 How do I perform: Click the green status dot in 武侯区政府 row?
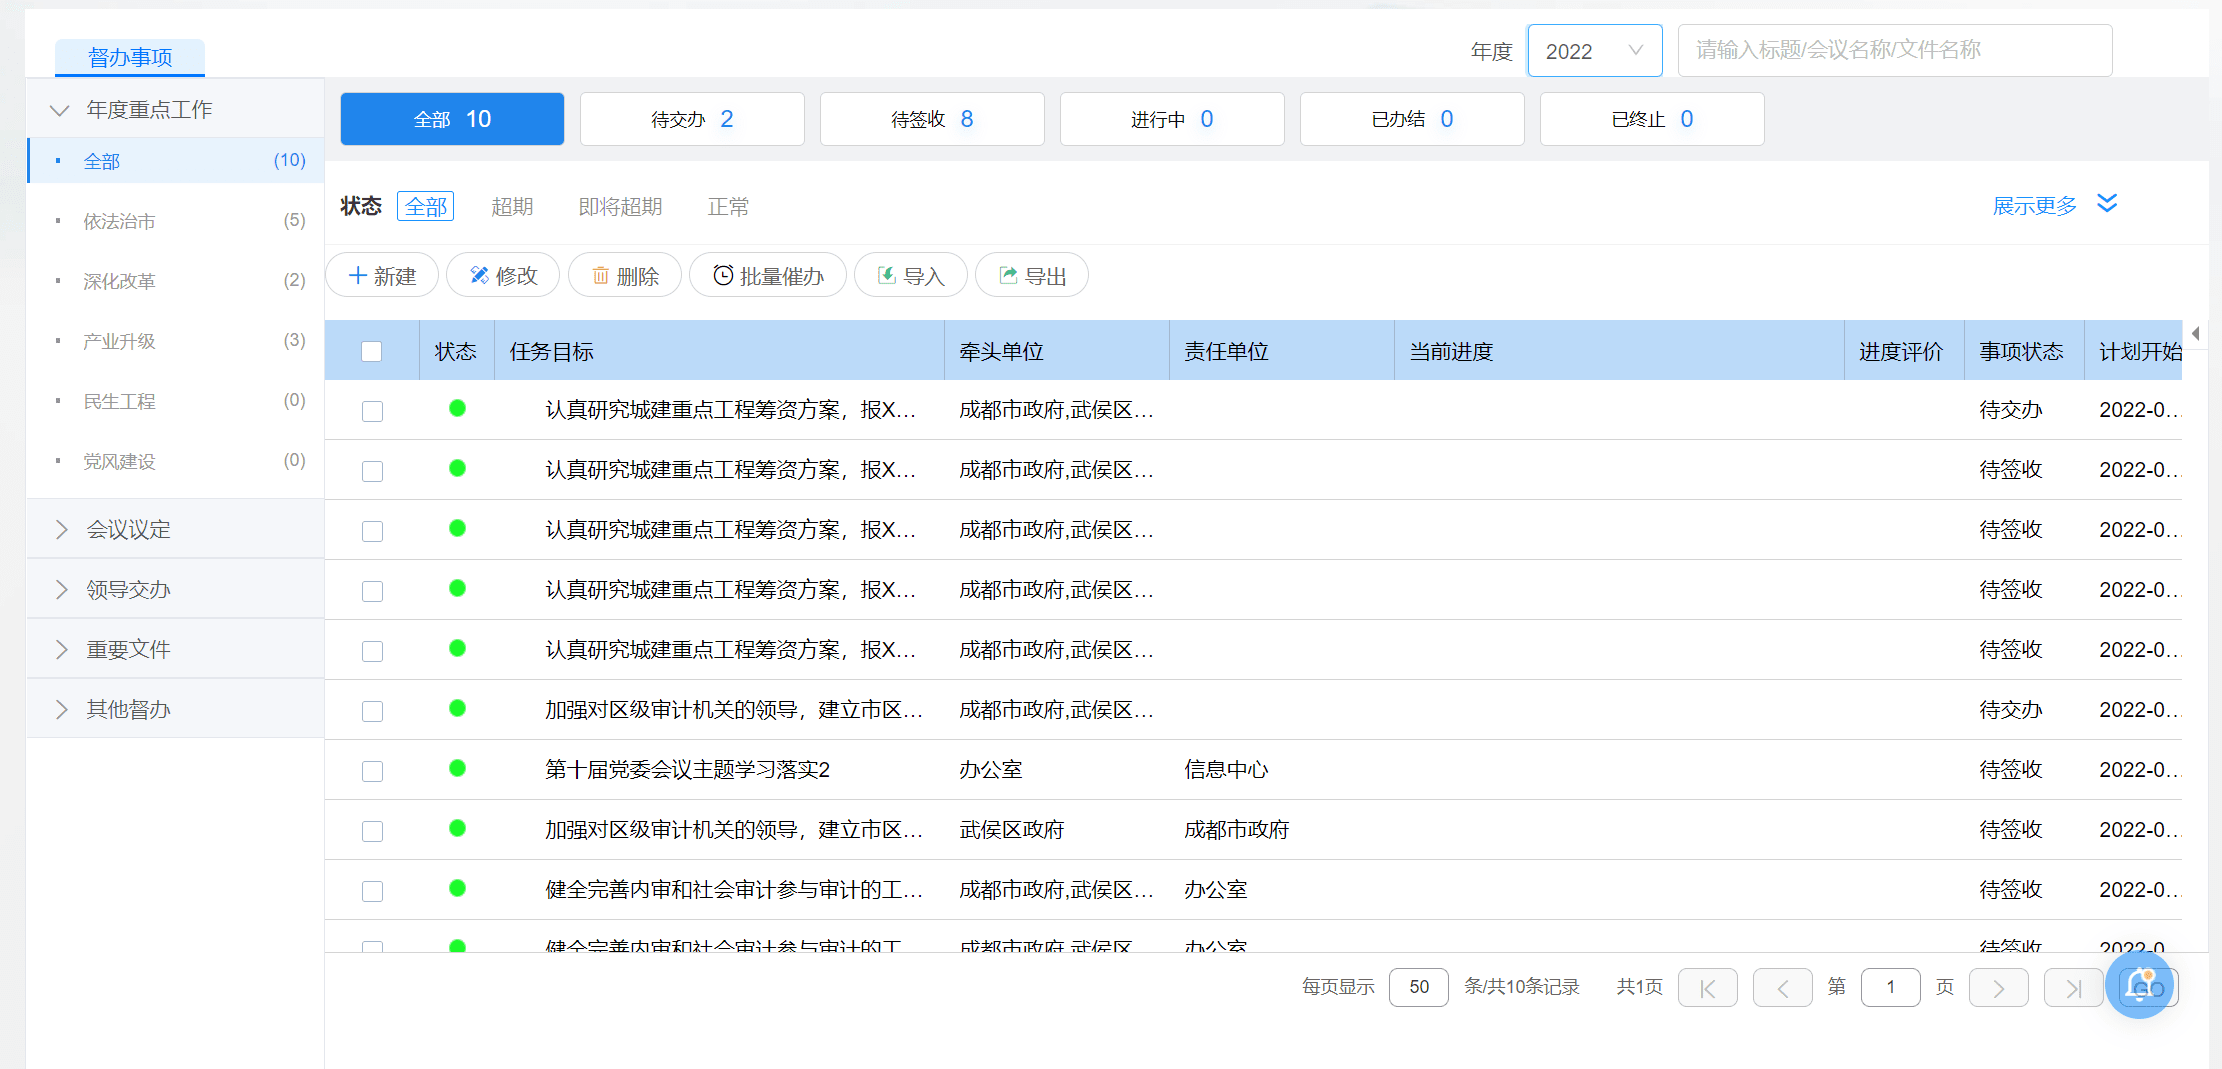pyautogui.click(x=457, y=828)
